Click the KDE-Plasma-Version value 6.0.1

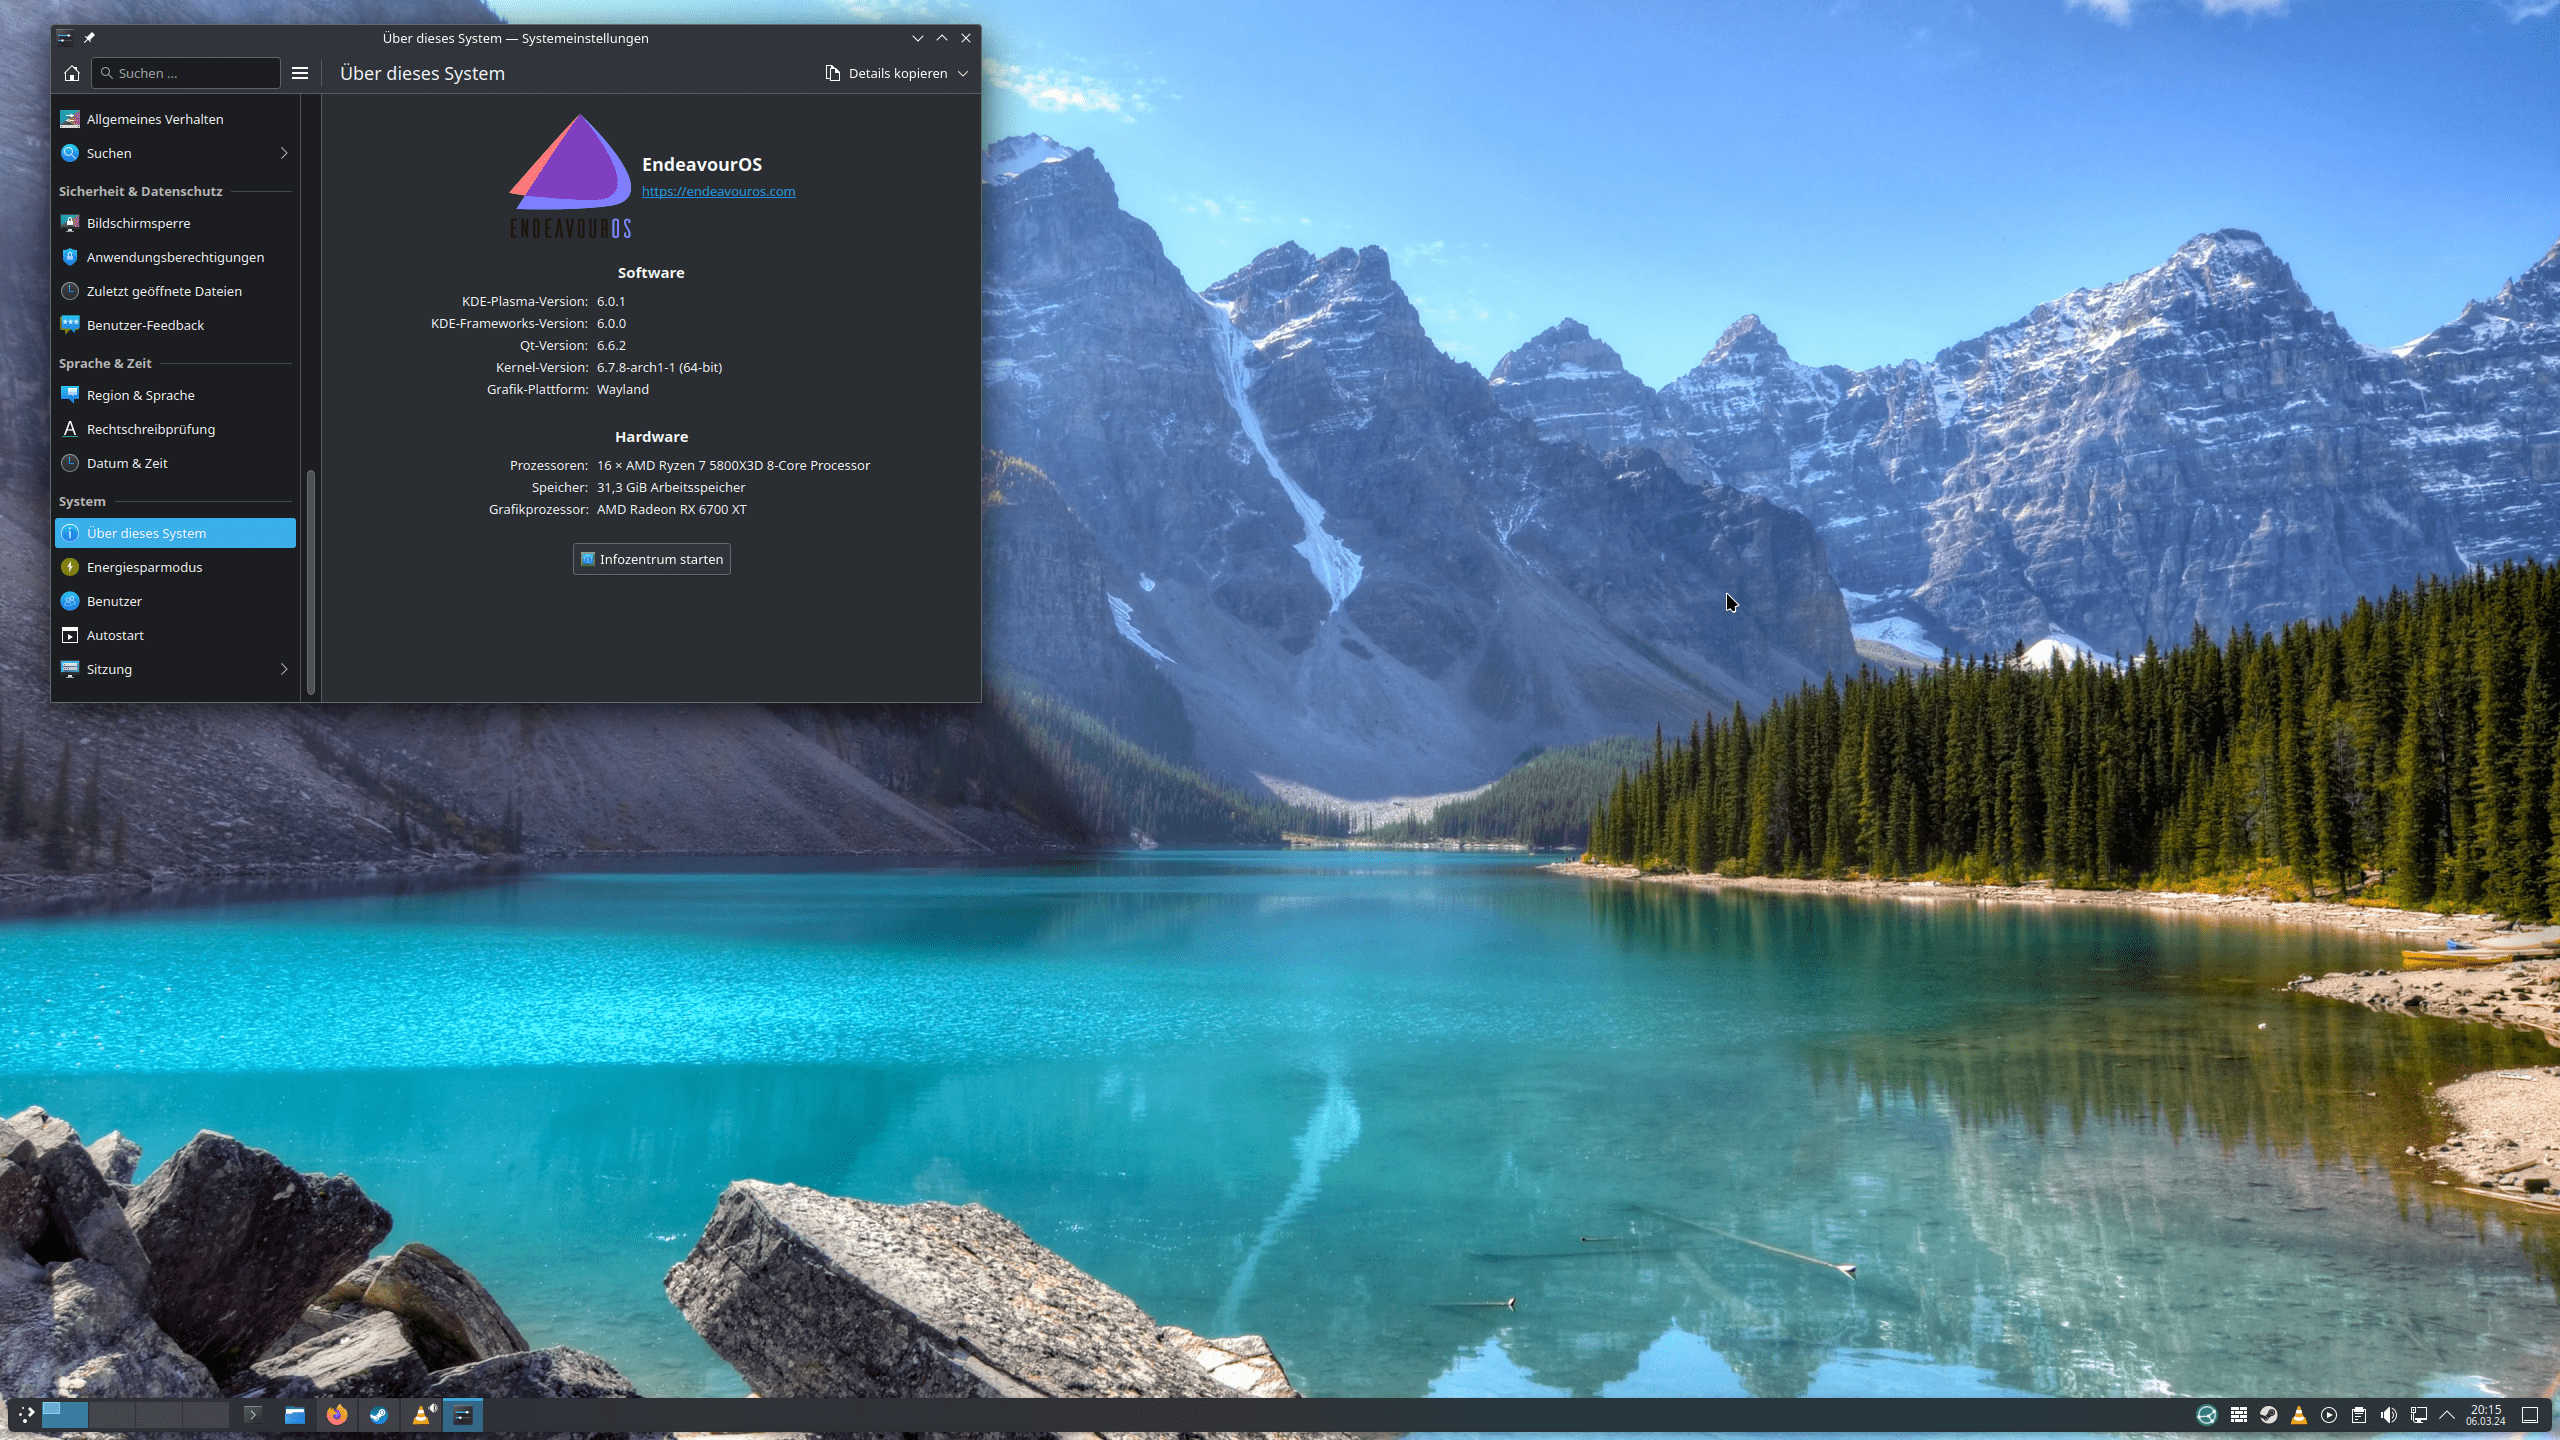click(x=611, y=301)
